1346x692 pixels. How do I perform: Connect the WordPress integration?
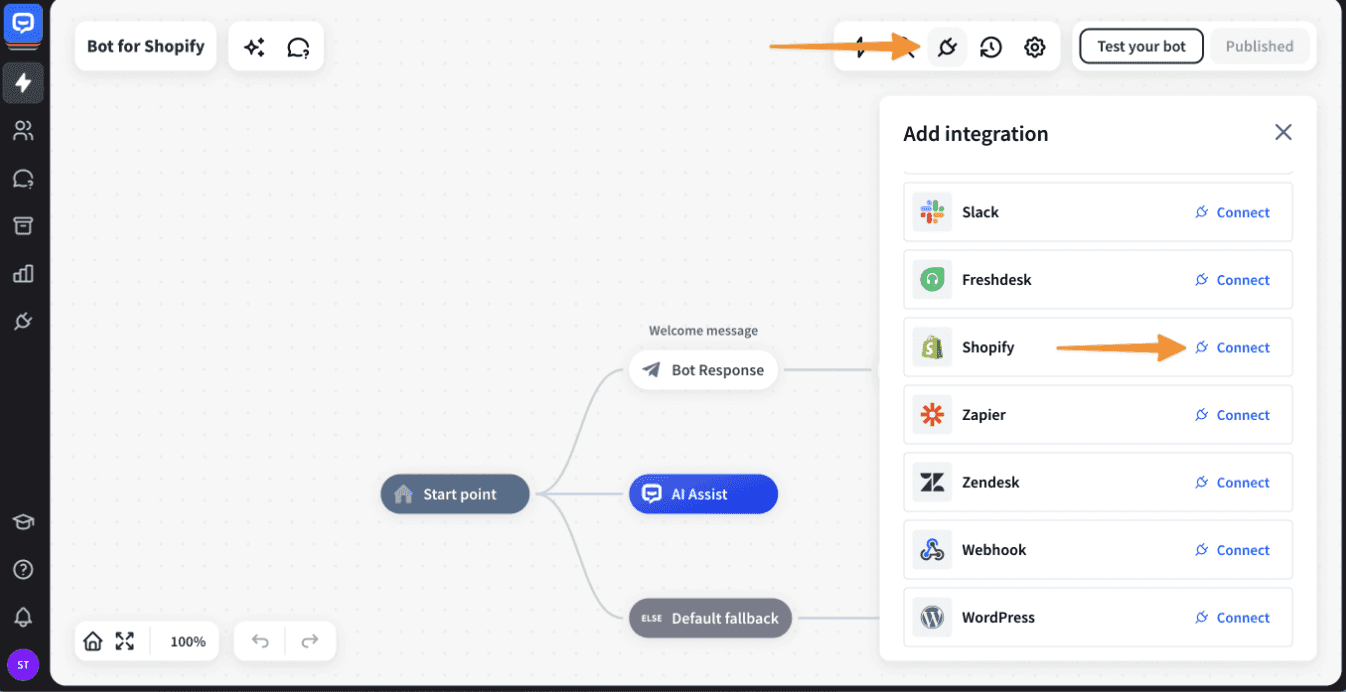tap(1232, 617)
